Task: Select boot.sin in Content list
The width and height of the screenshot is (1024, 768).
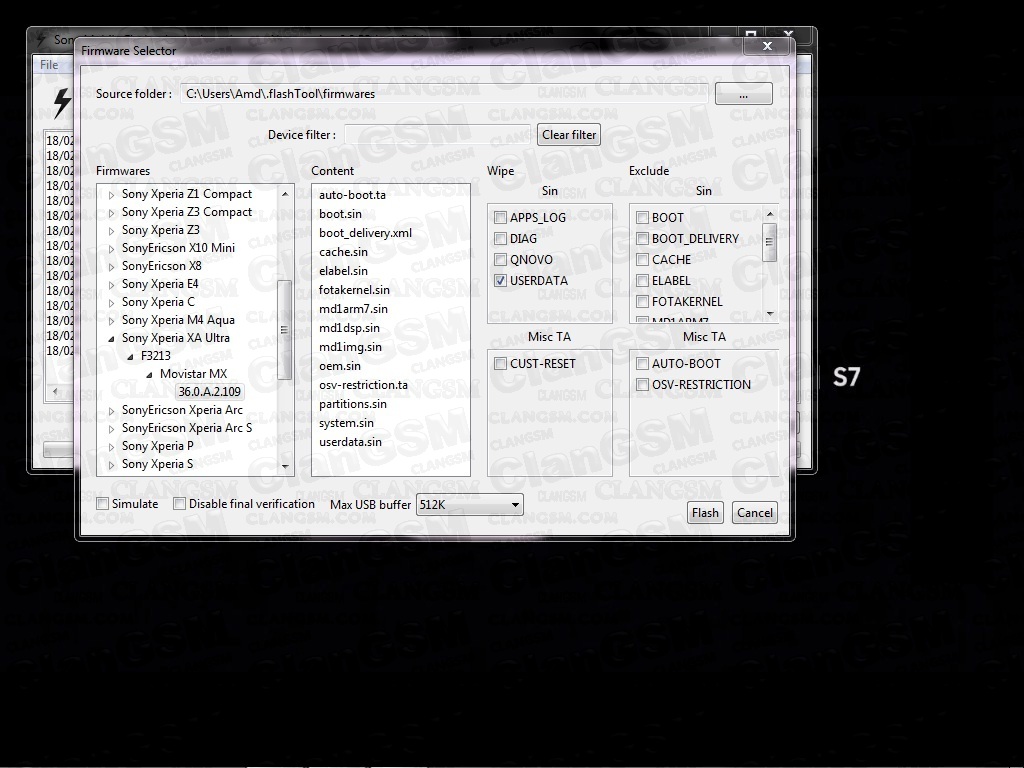Action: point(340,214)
